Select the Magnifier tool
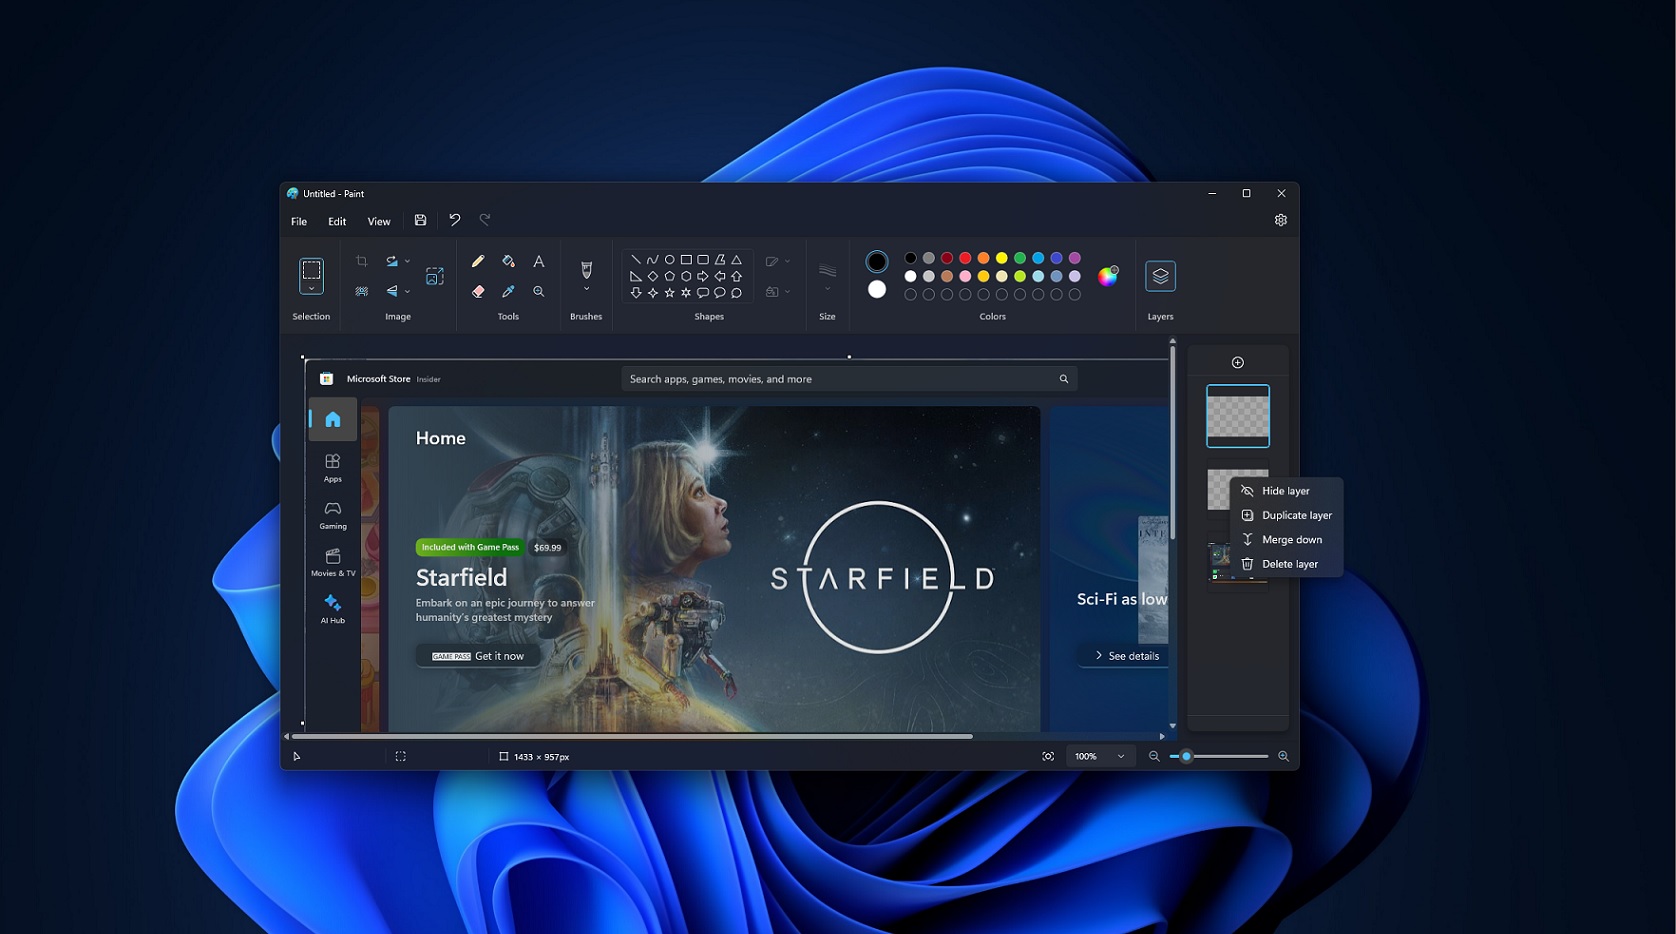Image resolution: width=1676 pixels, height=934 pixels. pyautogui.click(x=538, y=291)
